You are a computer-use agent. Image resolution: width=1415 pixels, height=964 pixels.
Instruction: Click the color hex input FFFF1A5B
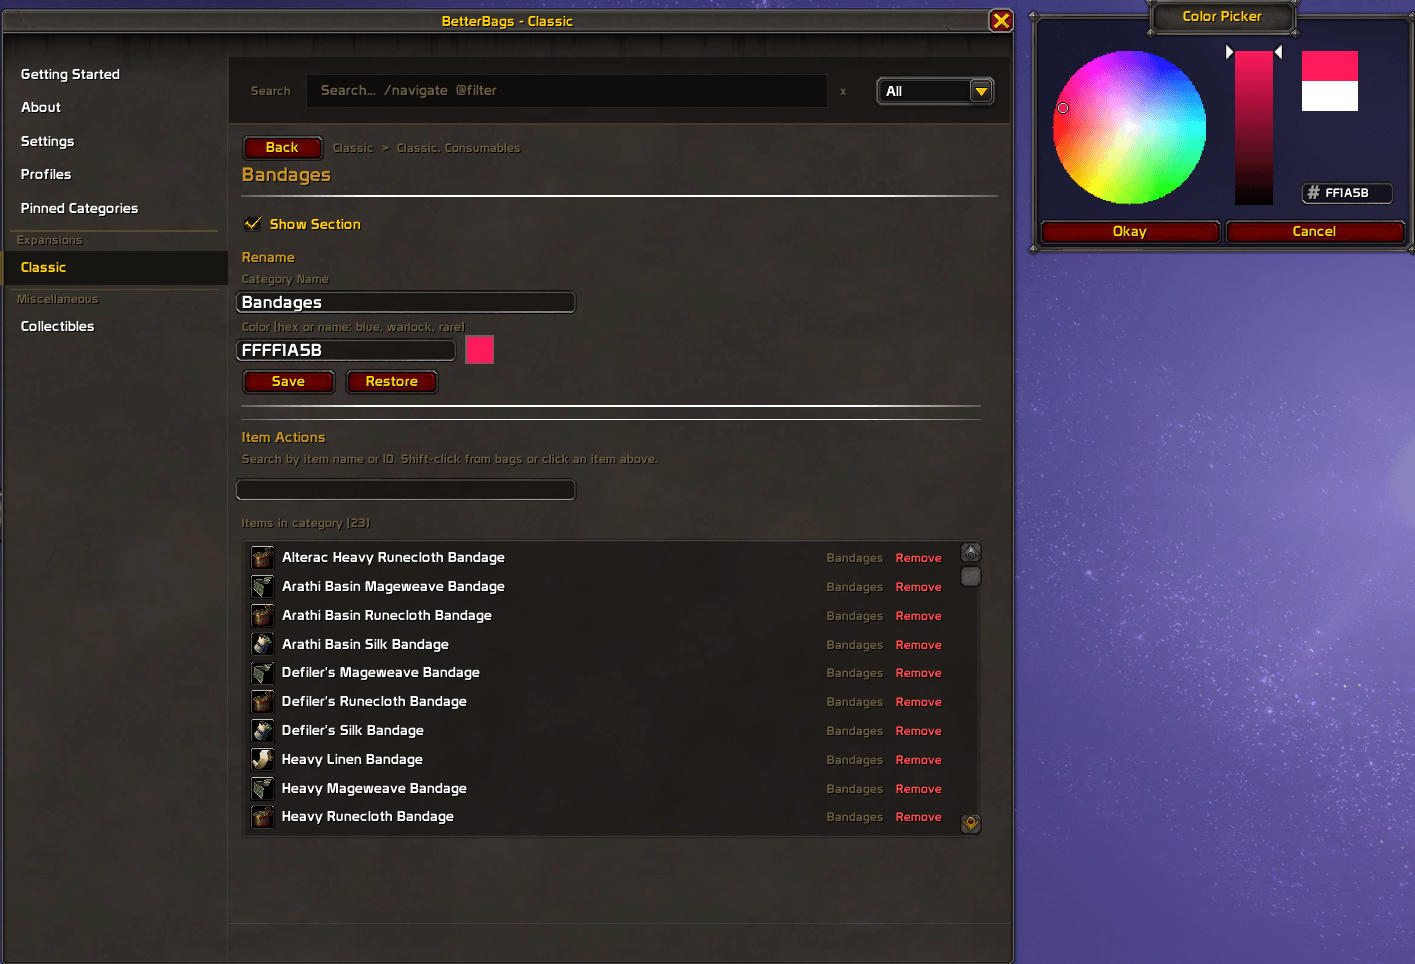coord(346,350)
